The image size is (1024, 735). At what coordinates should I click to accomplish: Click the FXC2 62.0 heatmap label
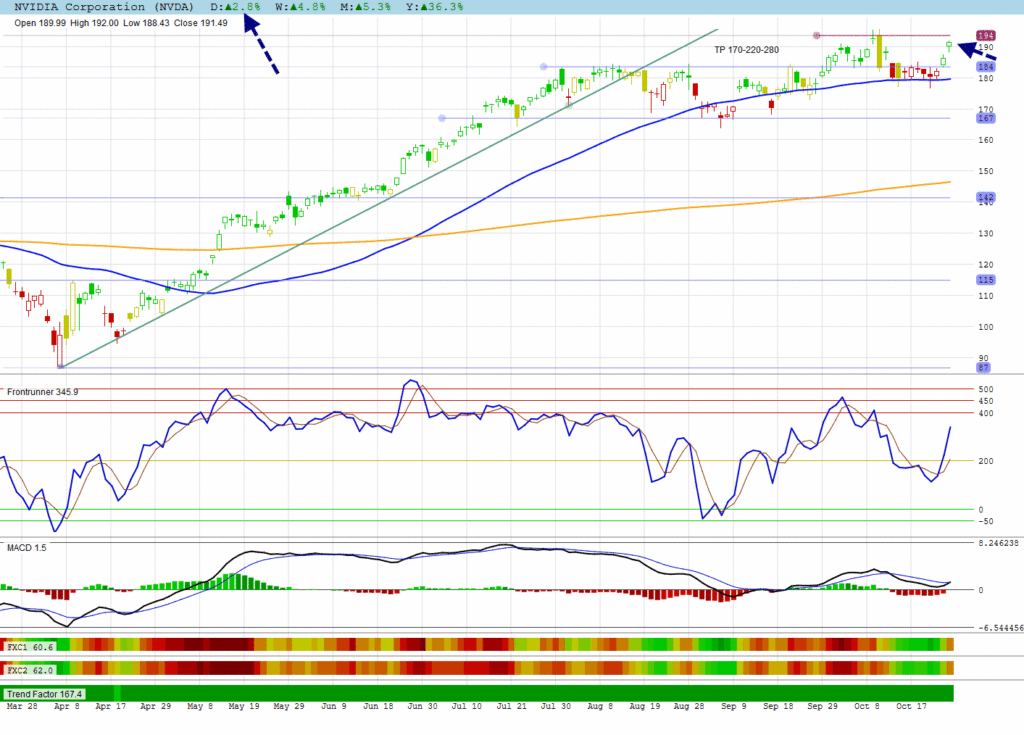coord(30,667)
